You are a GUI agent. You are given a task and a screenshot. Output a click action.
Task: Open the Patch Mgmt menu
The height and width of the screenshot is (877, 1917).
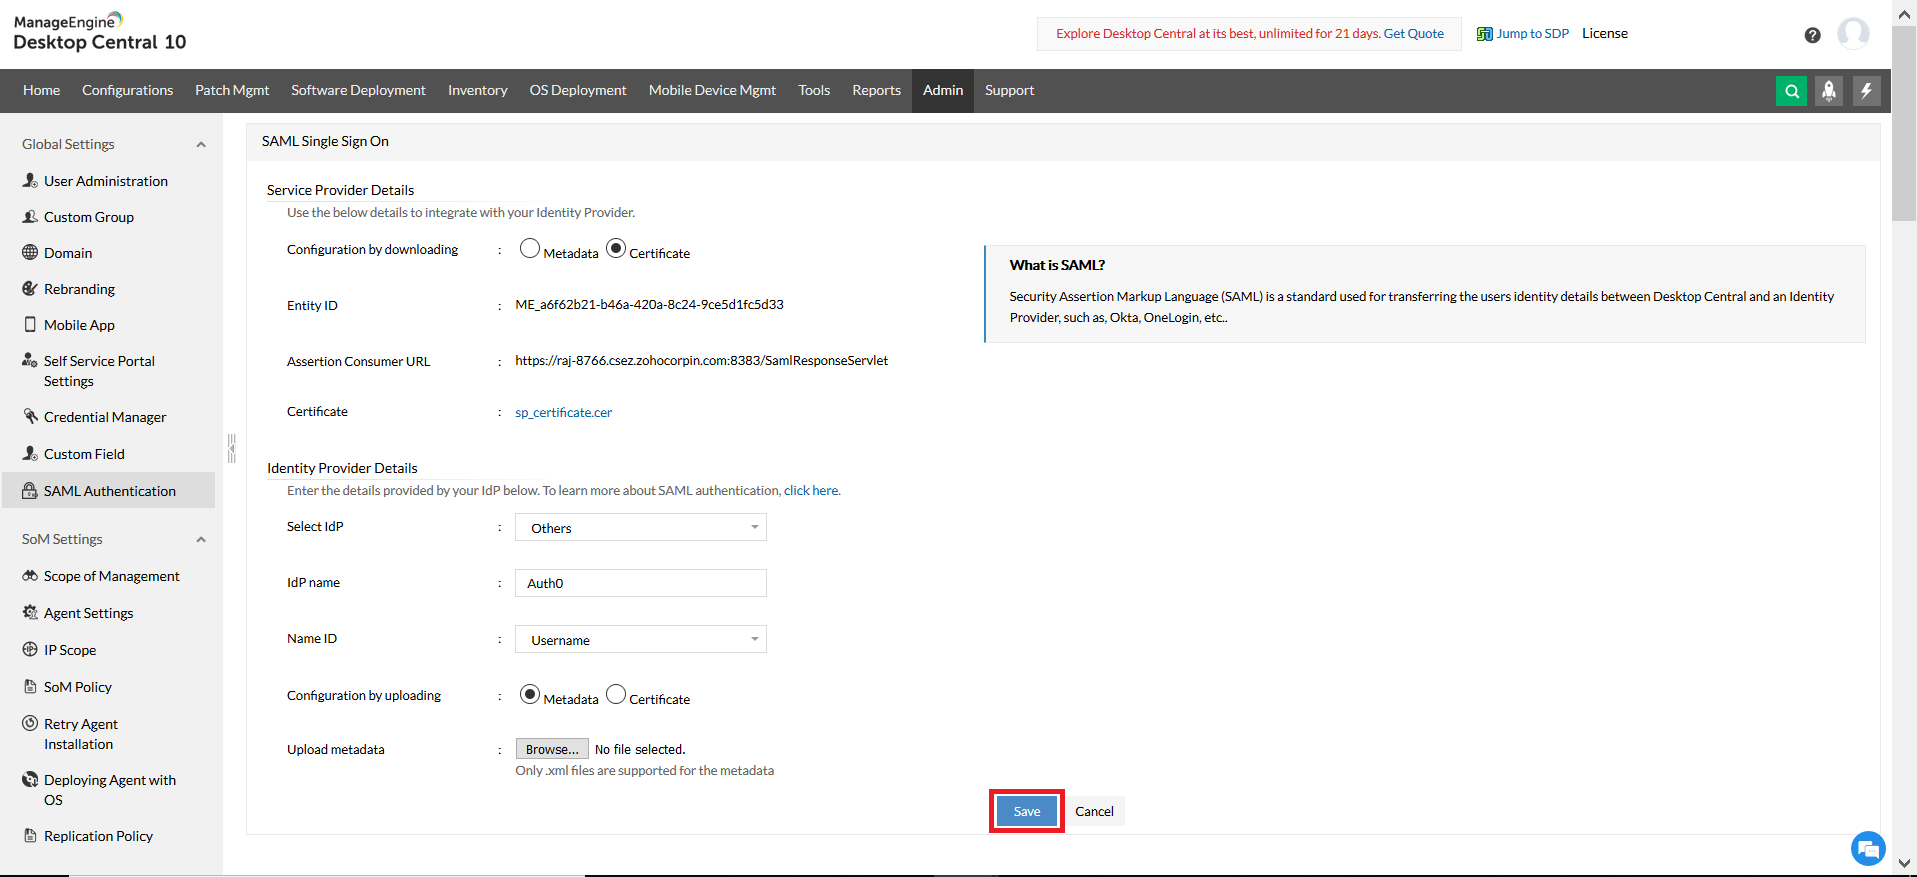click(x=232, y=91)
